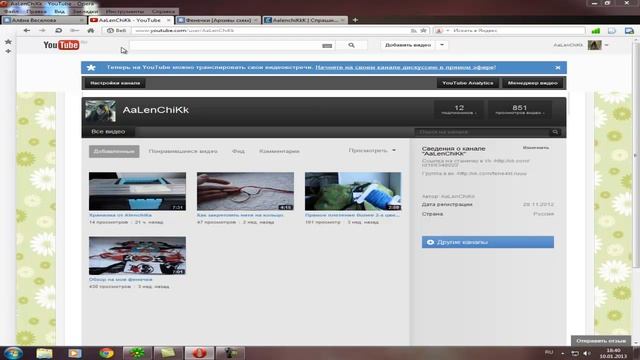Bookmark the page using the address bar star

coord(424,31)
